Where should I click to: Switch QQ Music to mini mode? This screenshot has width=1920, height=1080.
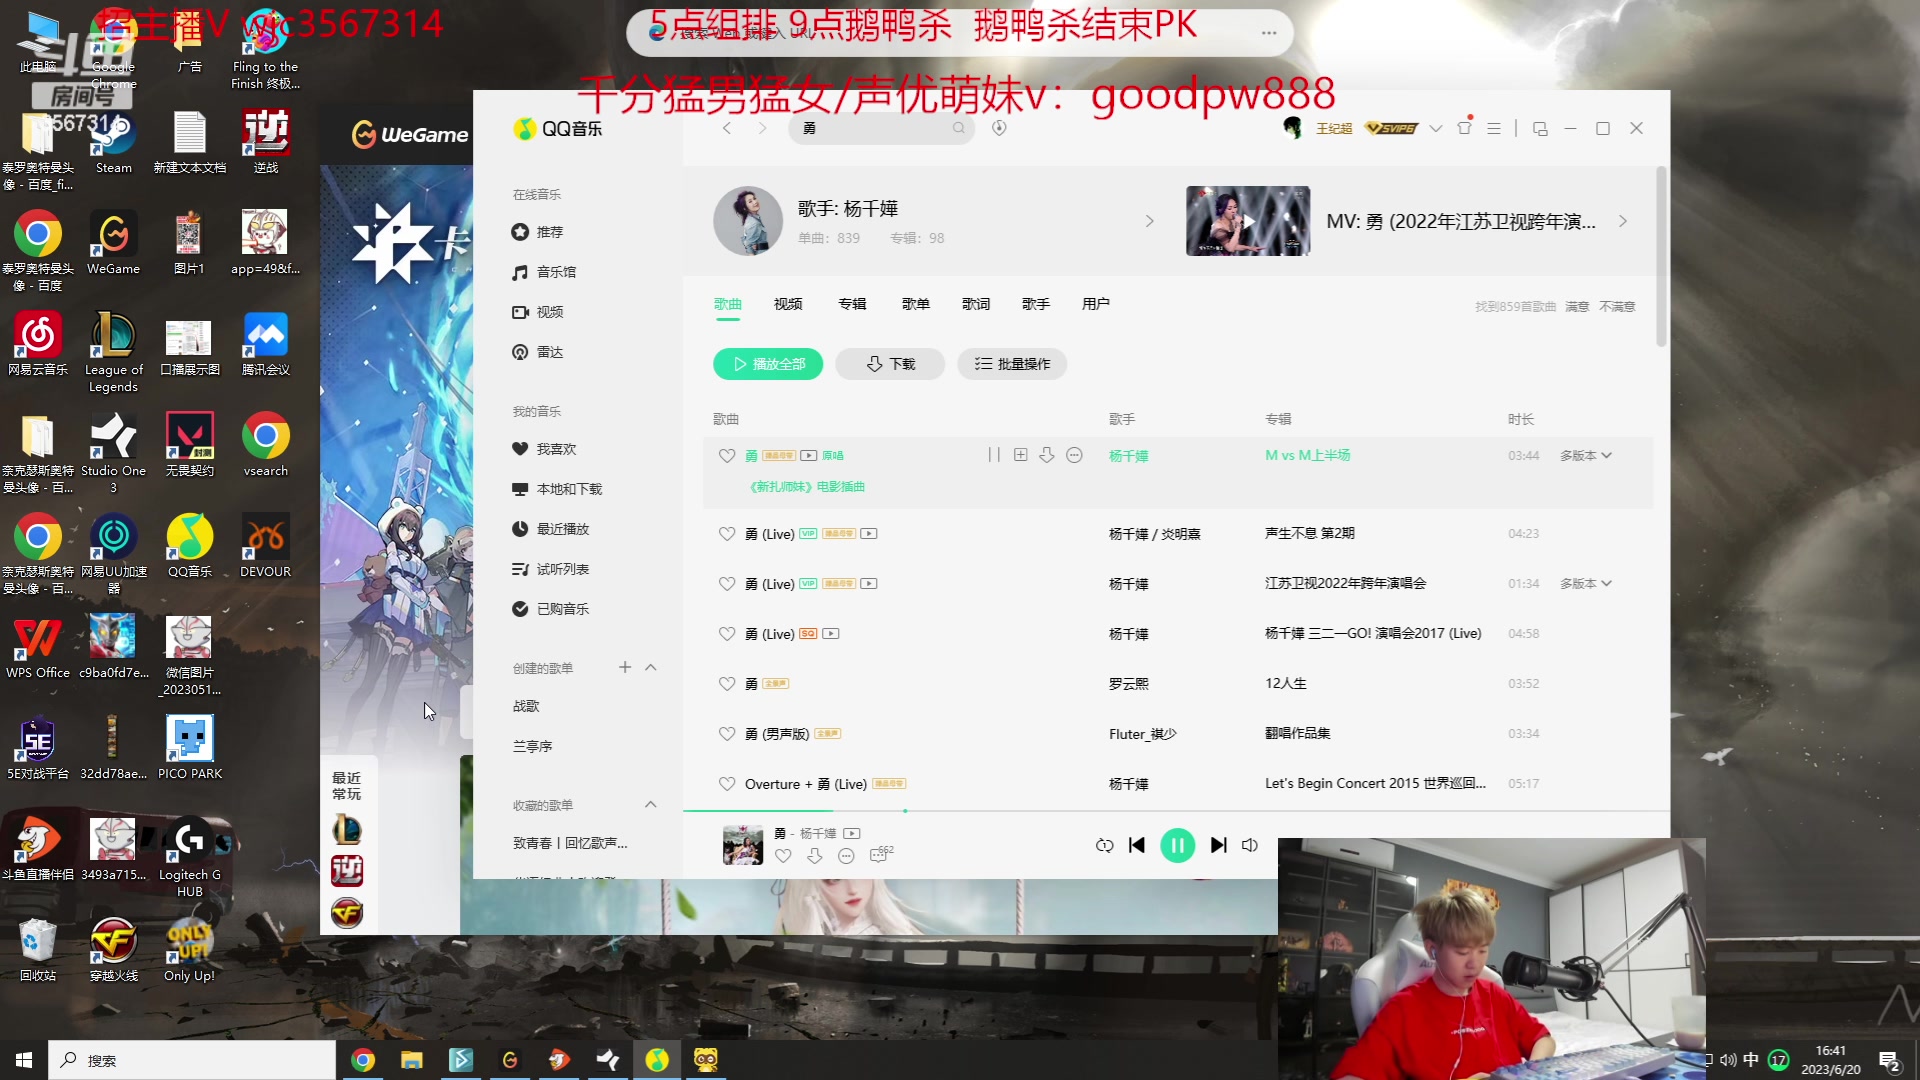(x=1540, y=128)
